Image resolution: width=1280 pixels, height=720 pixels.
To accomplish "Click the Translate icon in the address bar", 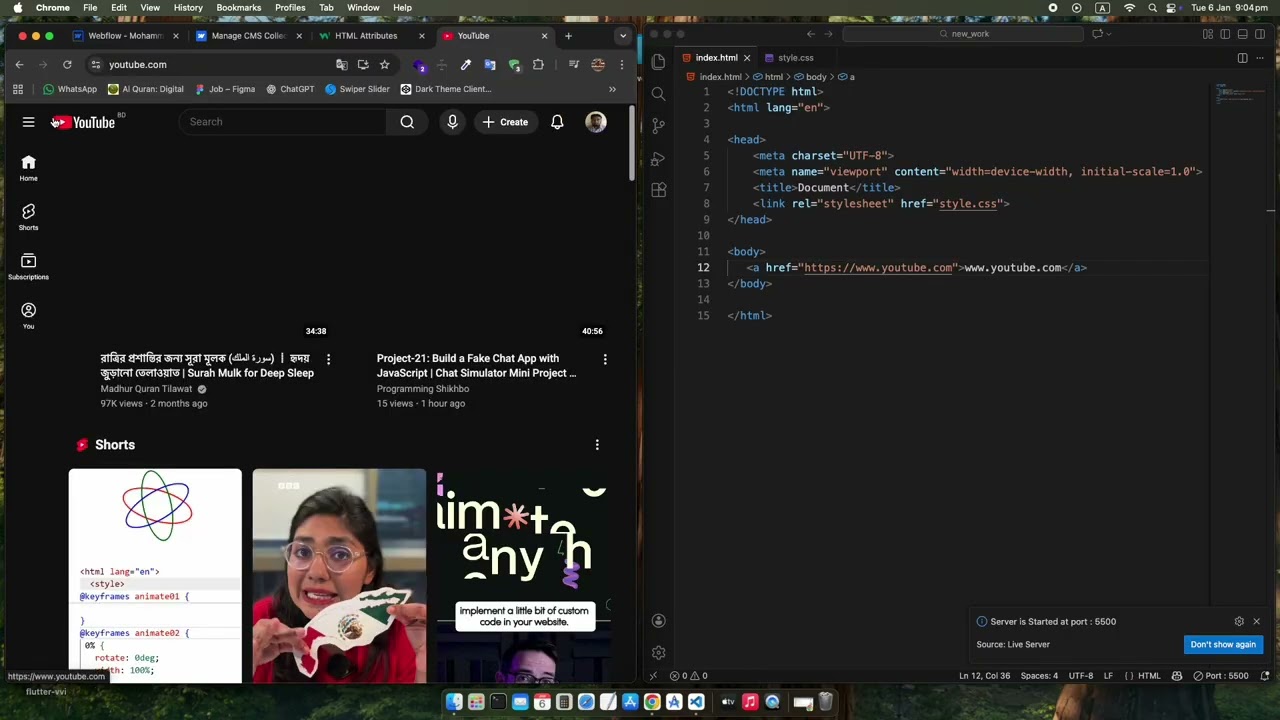I will pos(341,65).
